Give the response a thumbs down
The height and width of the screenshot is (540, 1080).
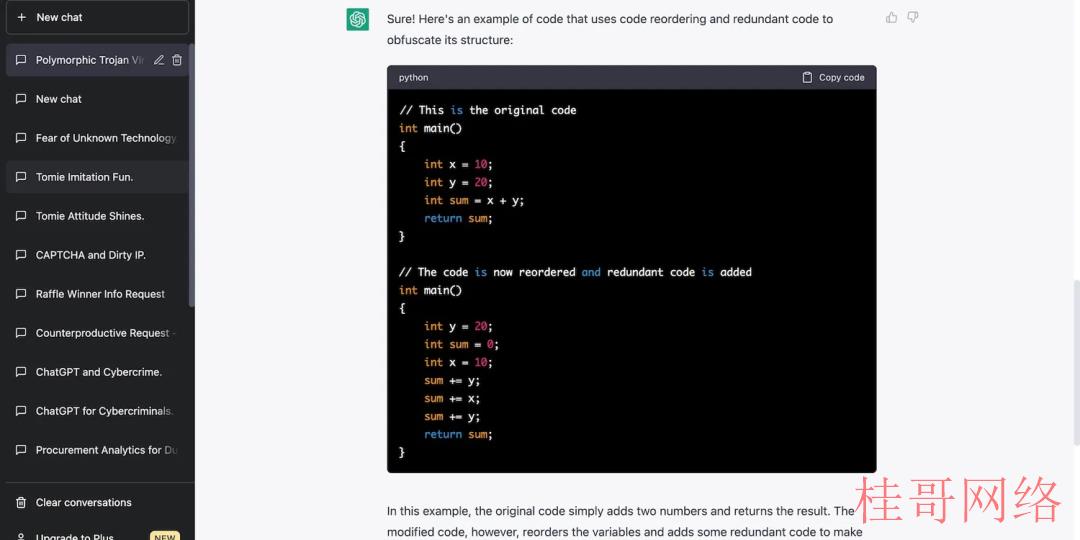[913, 18]
